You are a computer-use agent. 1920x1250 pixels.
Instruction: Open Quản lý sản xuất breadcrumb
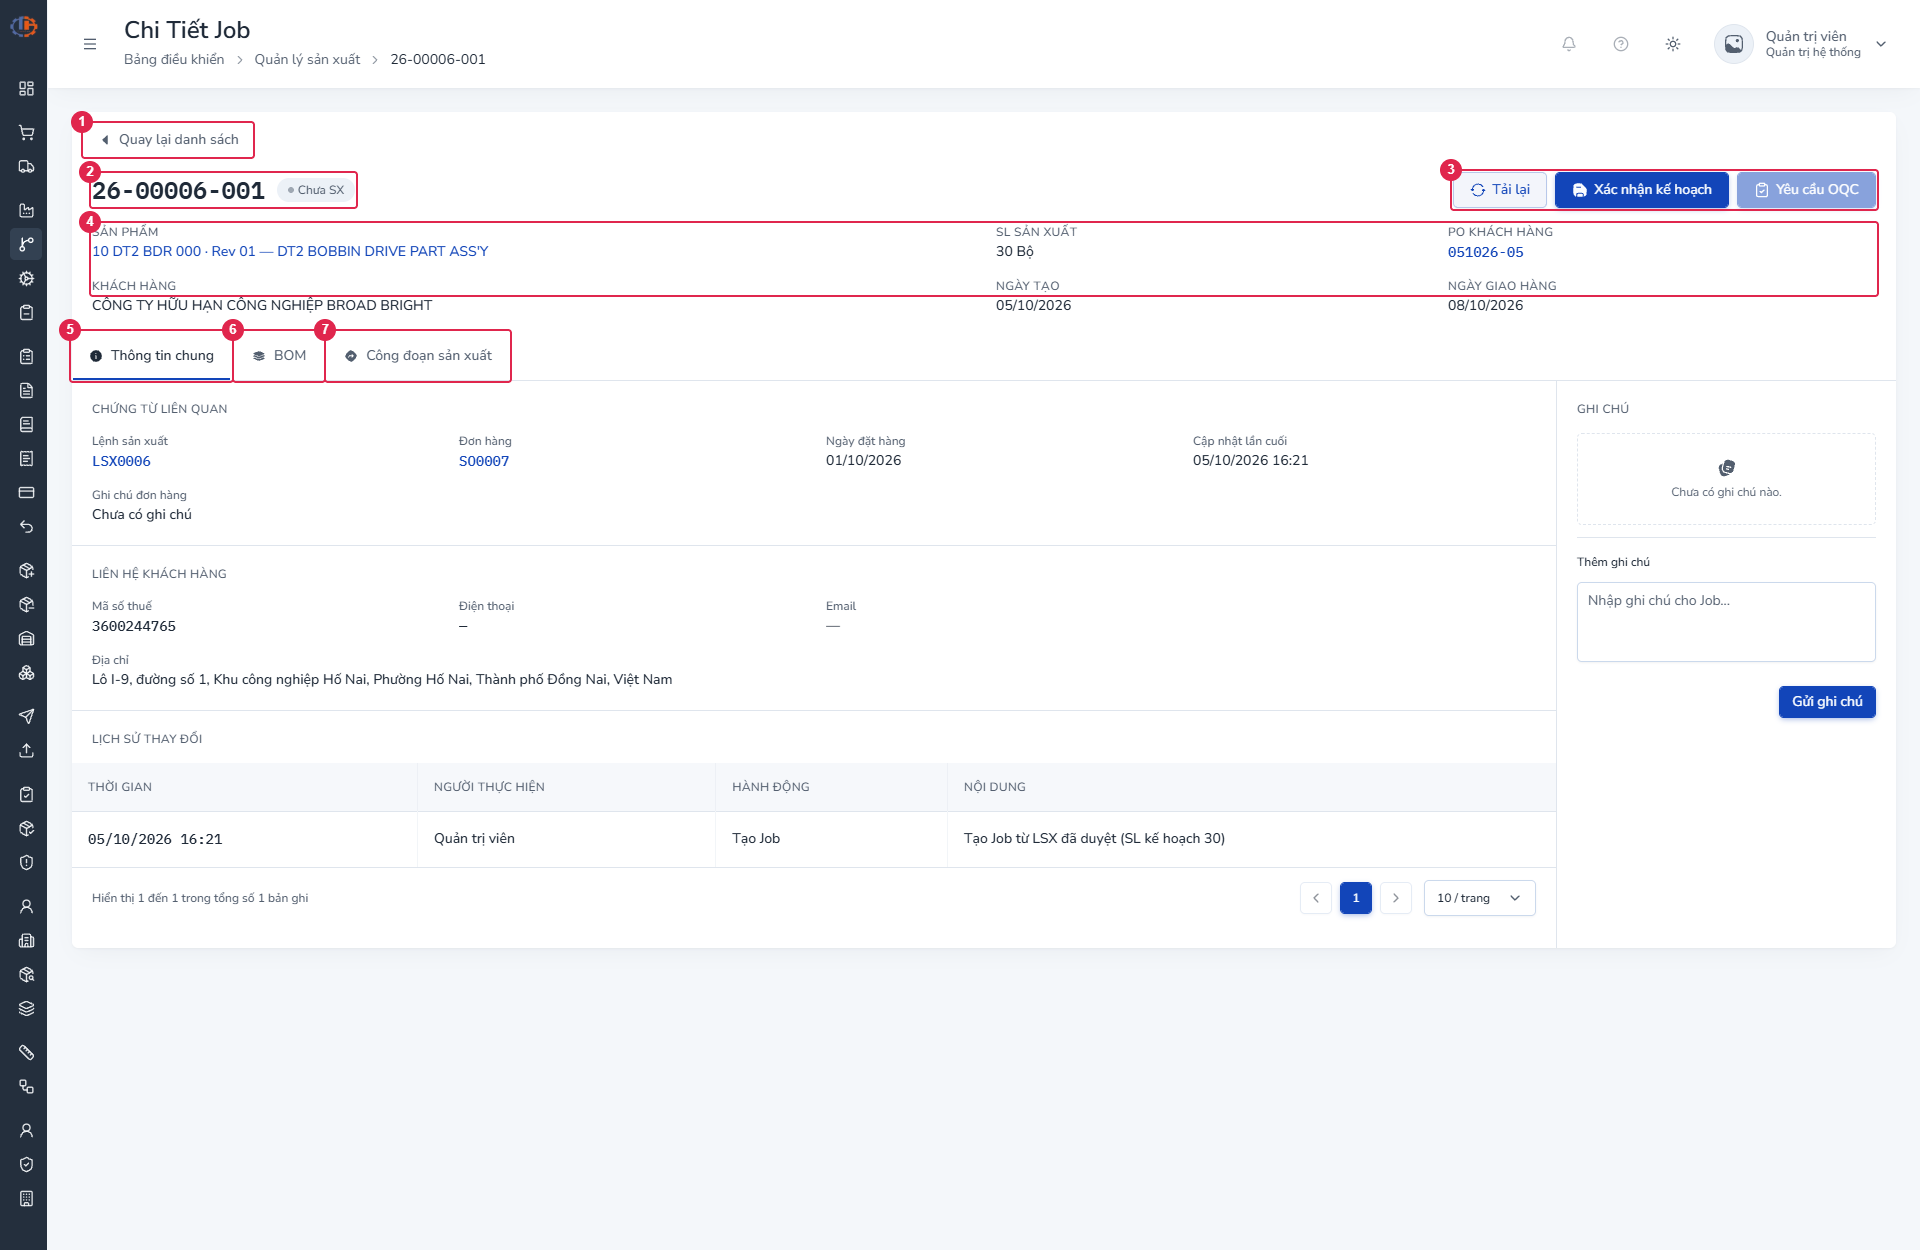tap(307, 60)
